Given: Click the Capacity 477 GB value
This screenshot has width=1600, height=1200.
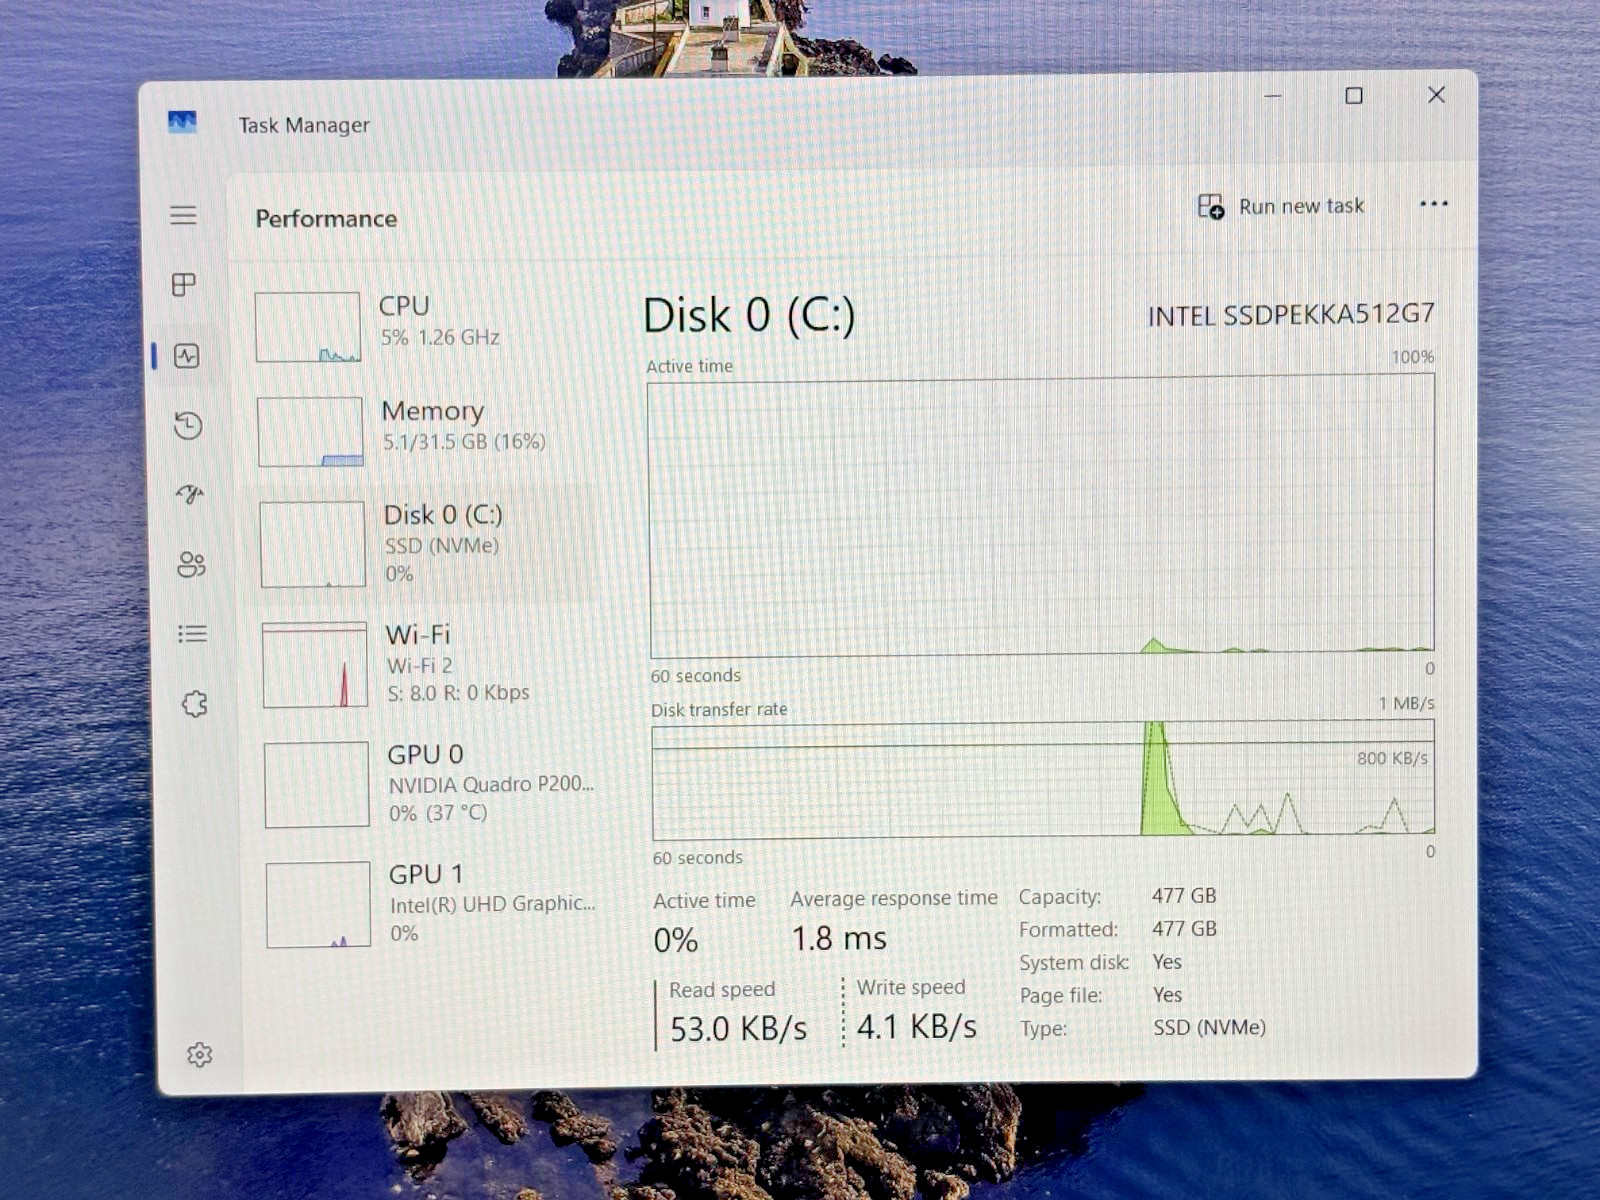Looking at the screenshot, I should point(1184,896).
